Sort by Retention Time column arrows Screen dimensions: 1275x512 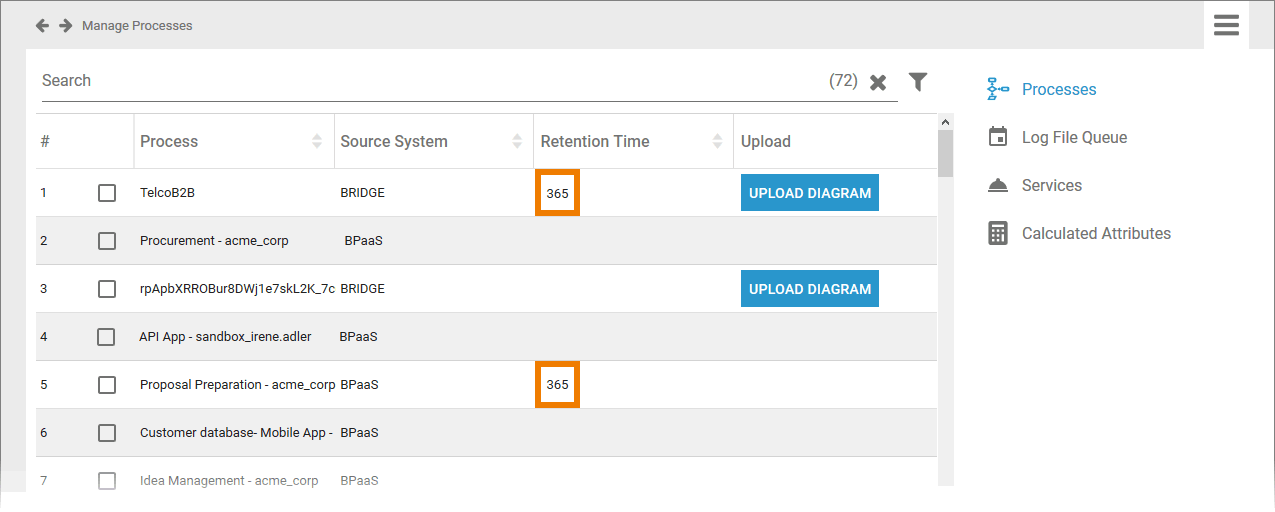click(x=717, y=141)
